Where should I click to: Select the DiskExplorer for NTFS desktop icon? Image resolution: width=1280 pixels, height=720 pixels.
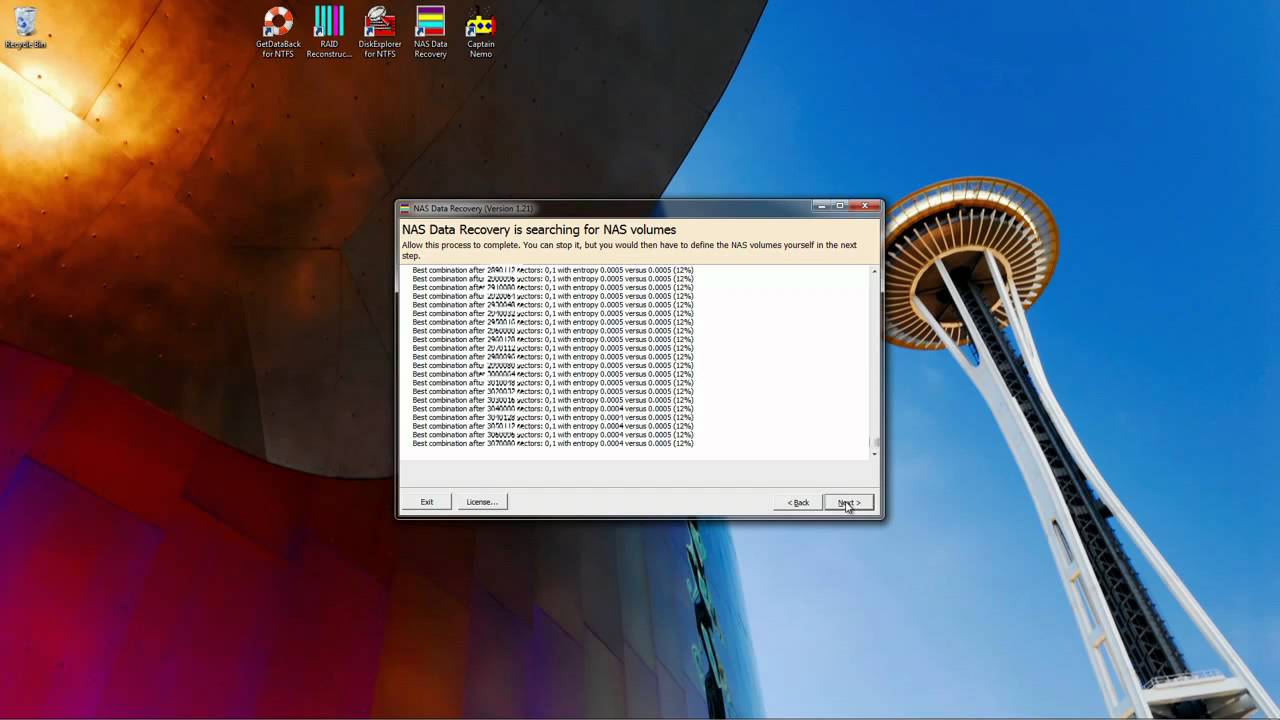pyautogui.click(x=380, y=32)
